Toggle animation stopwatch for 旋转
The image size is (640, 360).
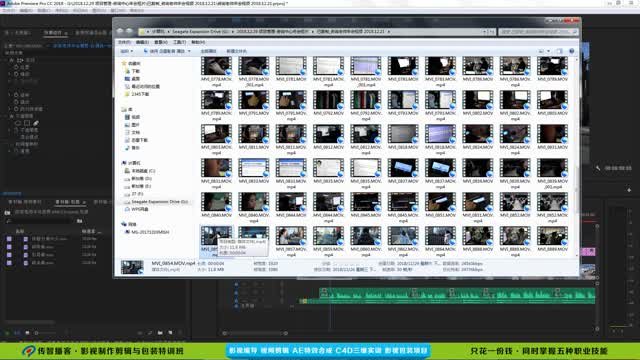(x=17, y=95)
